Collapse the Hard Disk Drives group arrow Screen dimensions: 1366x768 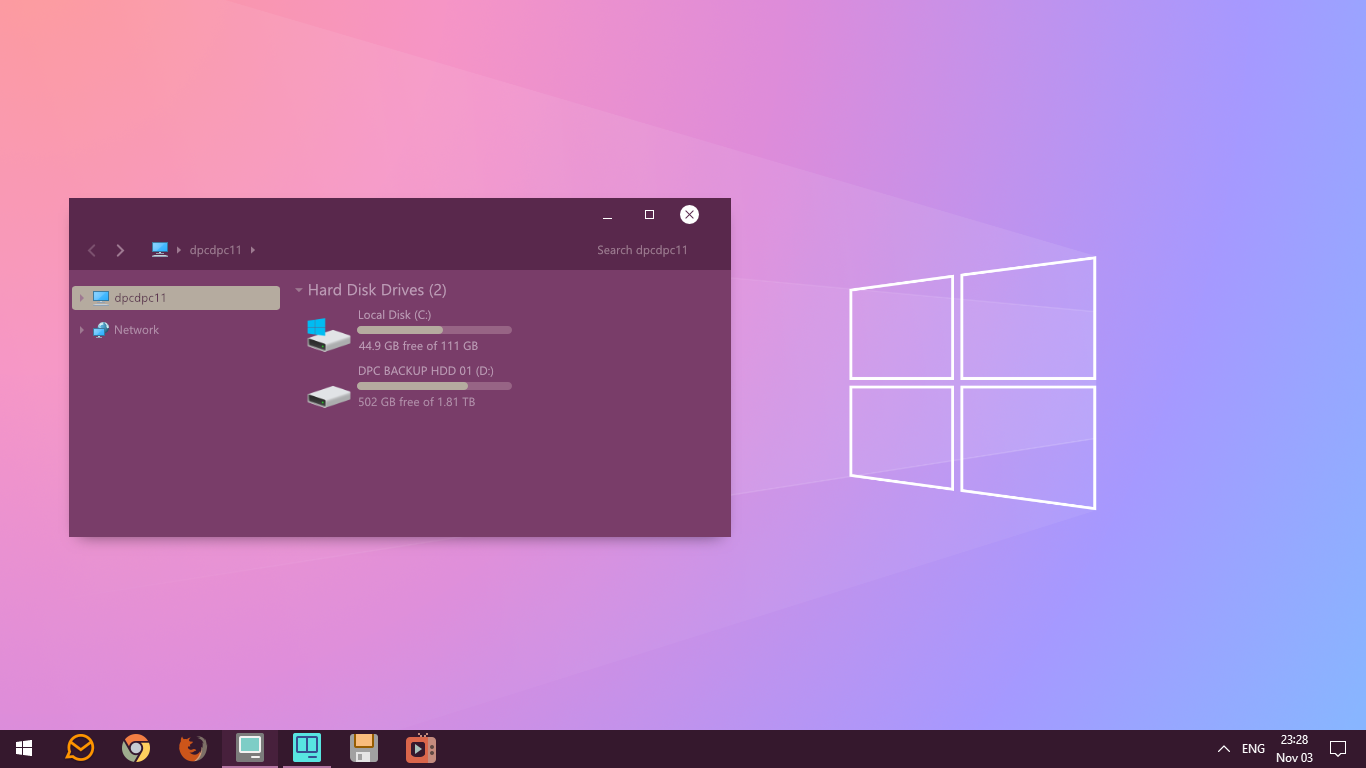(x=299, y=290)
